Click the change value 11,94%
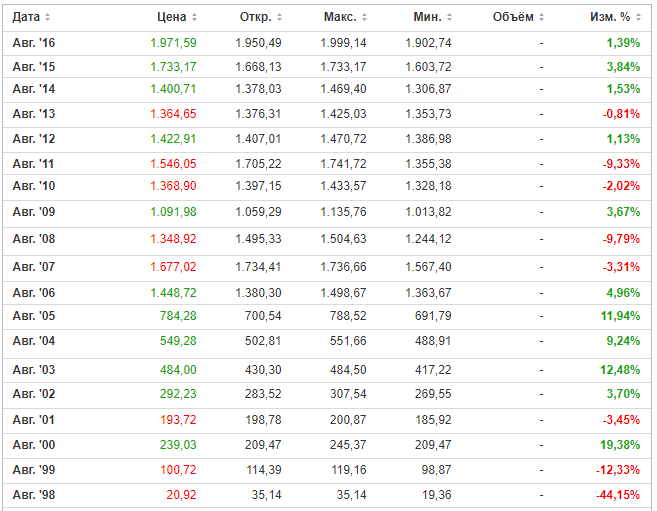This screenshot has height=511, width=657. pyautogui.click(x=621, y=316)
